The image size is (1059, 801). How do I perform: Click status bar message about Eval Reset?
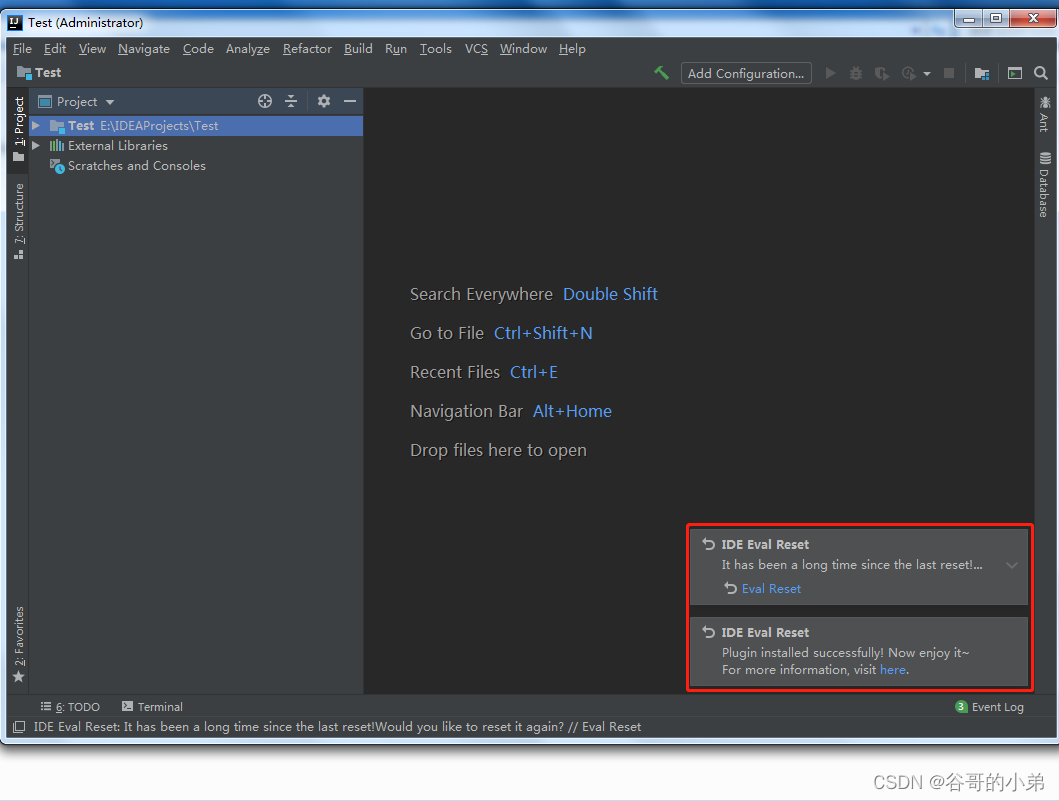337,727
